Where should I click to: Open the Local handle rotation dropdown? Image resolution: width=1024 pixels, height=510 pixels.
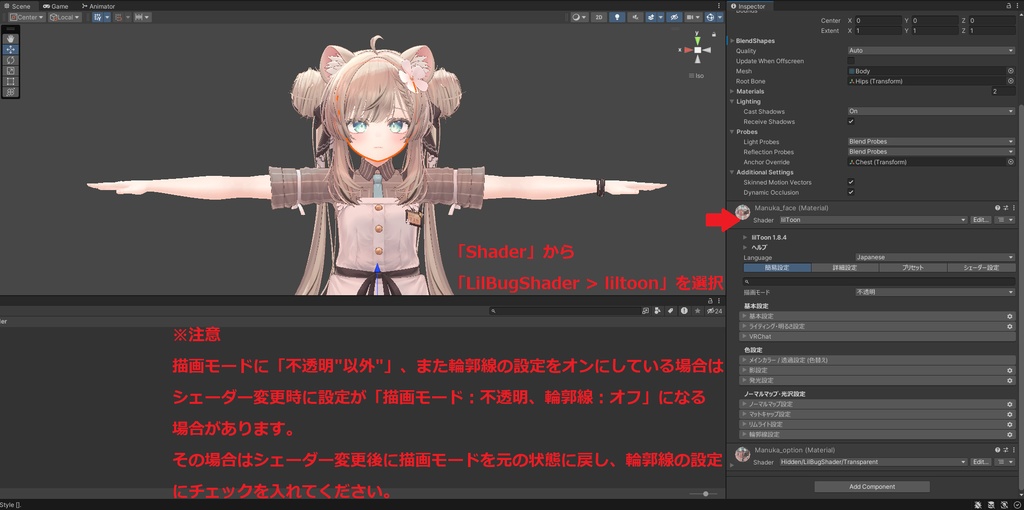[x=65, y=17]
